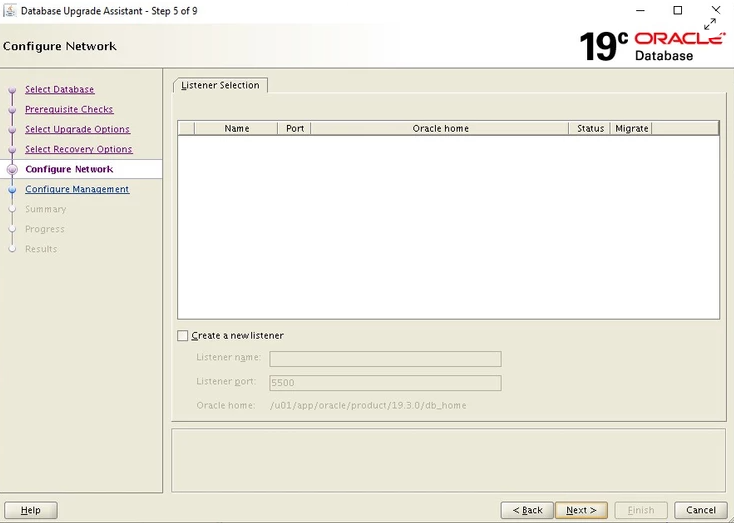Click the Name column header
734x526 pixels.
(x=236, y=128)
